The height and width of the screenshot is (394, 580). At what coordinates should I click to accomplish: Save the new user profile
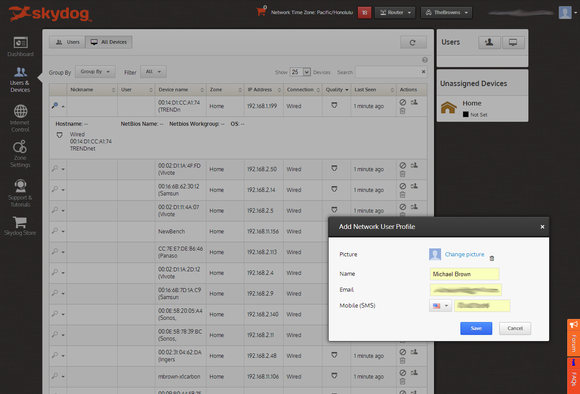point(476,328)
